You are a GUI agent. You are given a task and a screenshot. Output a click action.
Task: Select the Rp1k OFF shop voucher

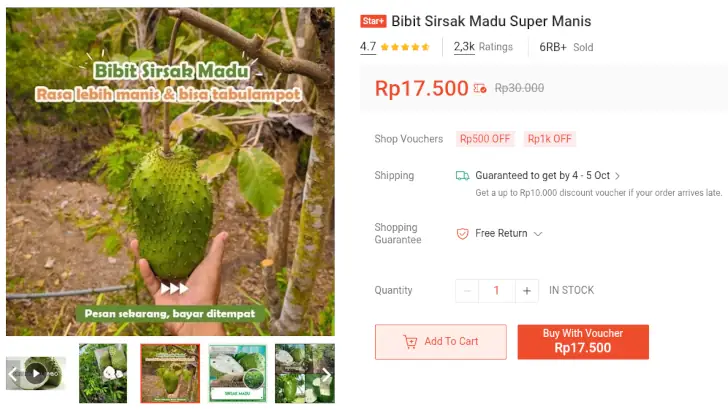click(550, 139)
